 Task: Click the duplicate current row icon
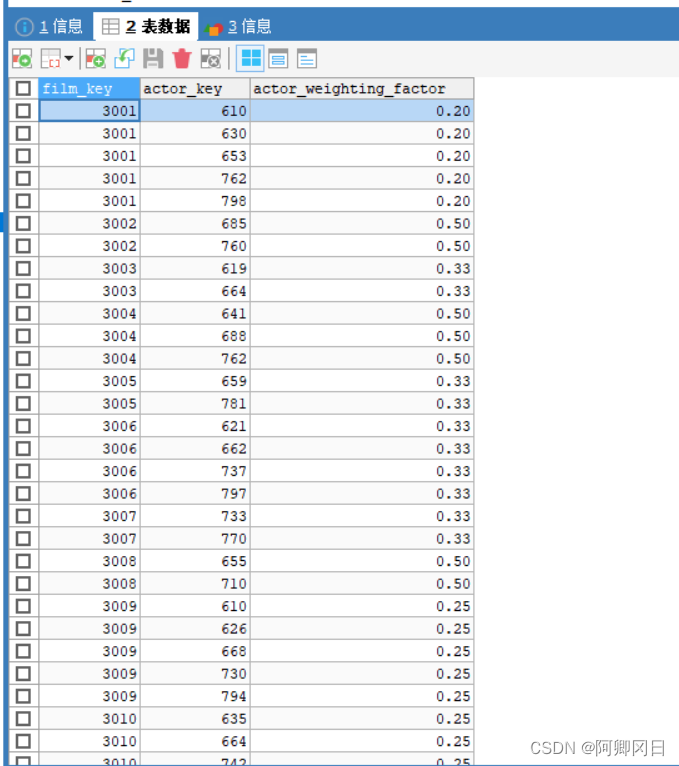pyautogui.click(x=124, y=59)
